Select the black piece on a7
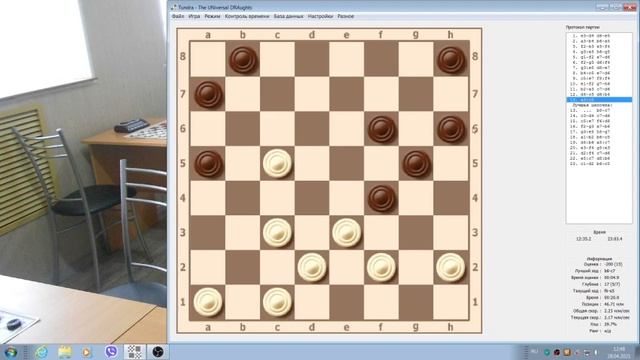This screenshot has height=360, width=640. click(x=208, y=95)
